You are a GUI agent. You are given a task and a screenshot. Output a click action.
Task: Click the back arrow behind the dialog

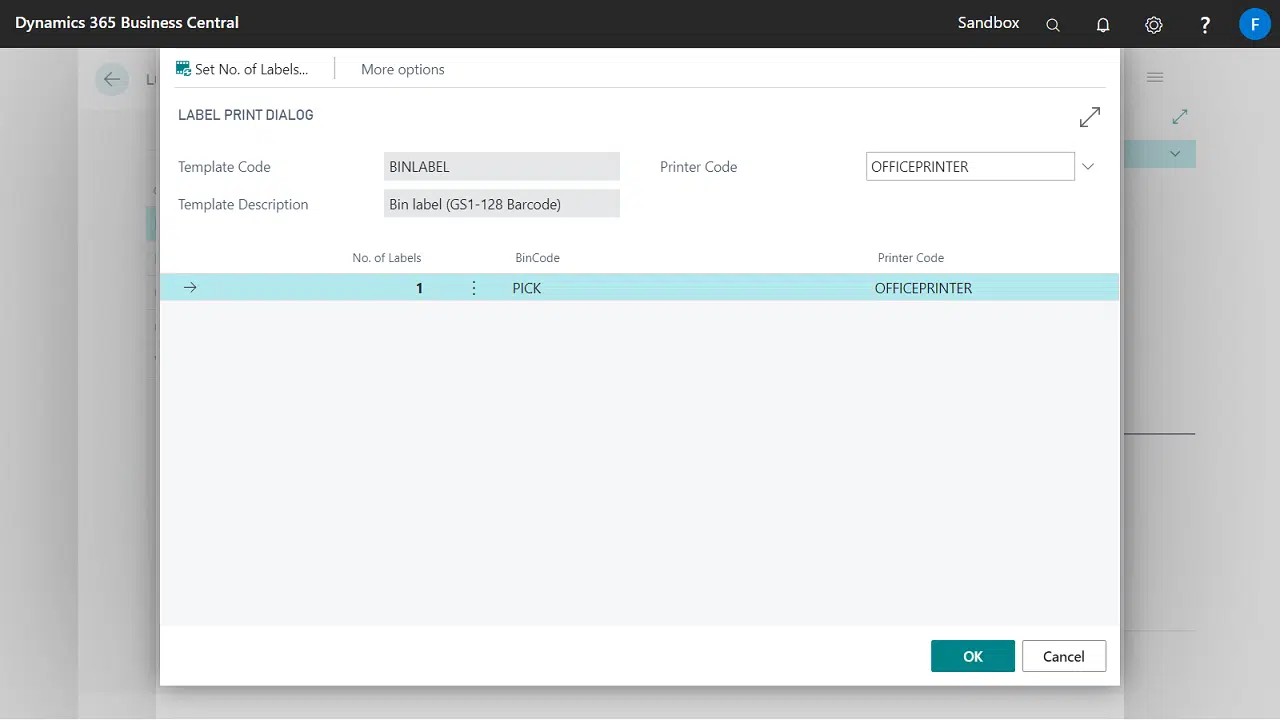pyautogui.click(x=112, y=80)
